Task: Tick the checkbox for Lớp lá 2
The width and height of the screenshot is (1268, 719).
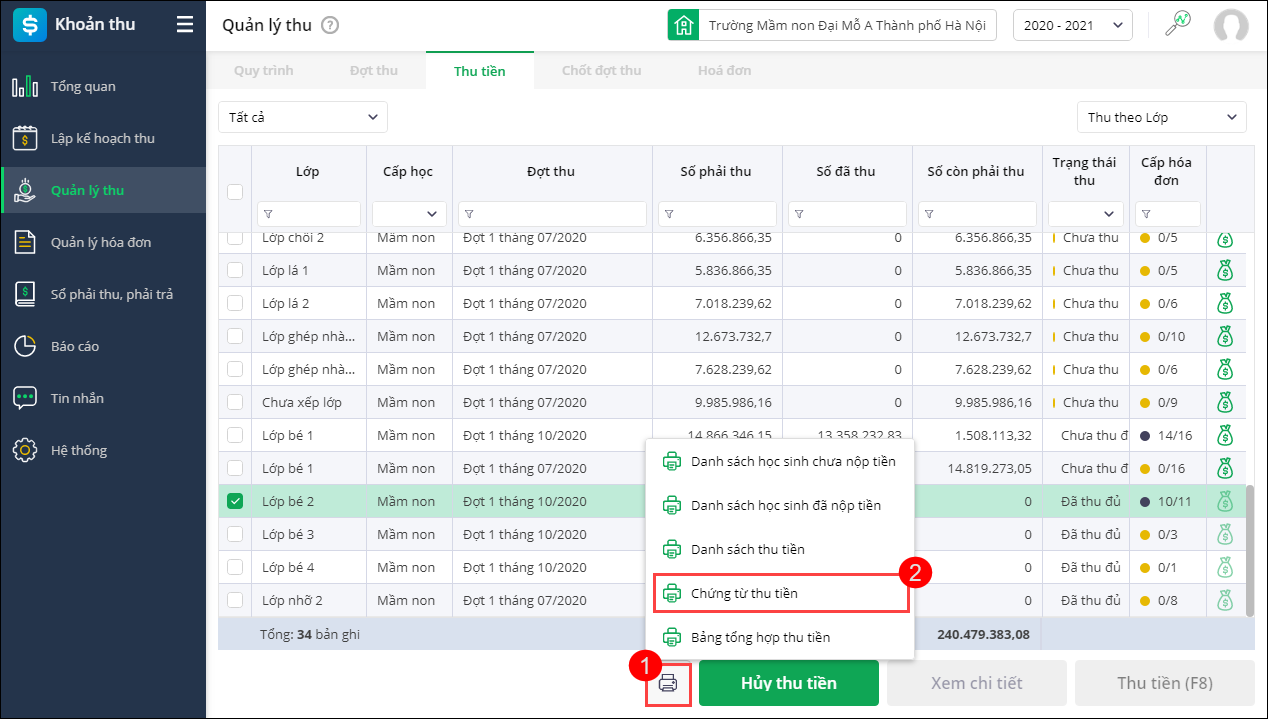Action: tap(235, 303)
